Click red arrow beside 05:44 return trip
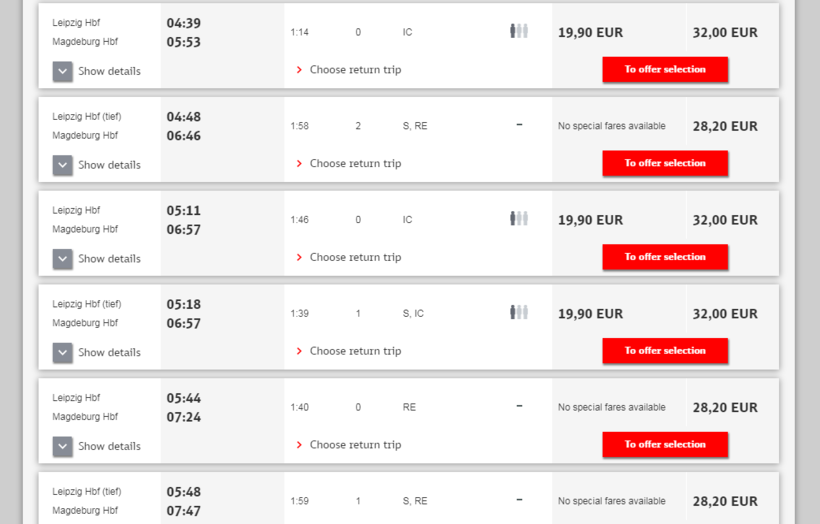Viewport: 820px width, 524px height. click(299, 445)
